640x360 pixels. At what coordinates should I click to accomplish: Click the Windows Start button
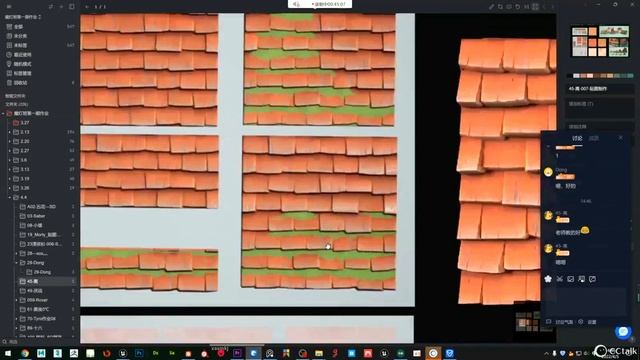click(8, 353)
